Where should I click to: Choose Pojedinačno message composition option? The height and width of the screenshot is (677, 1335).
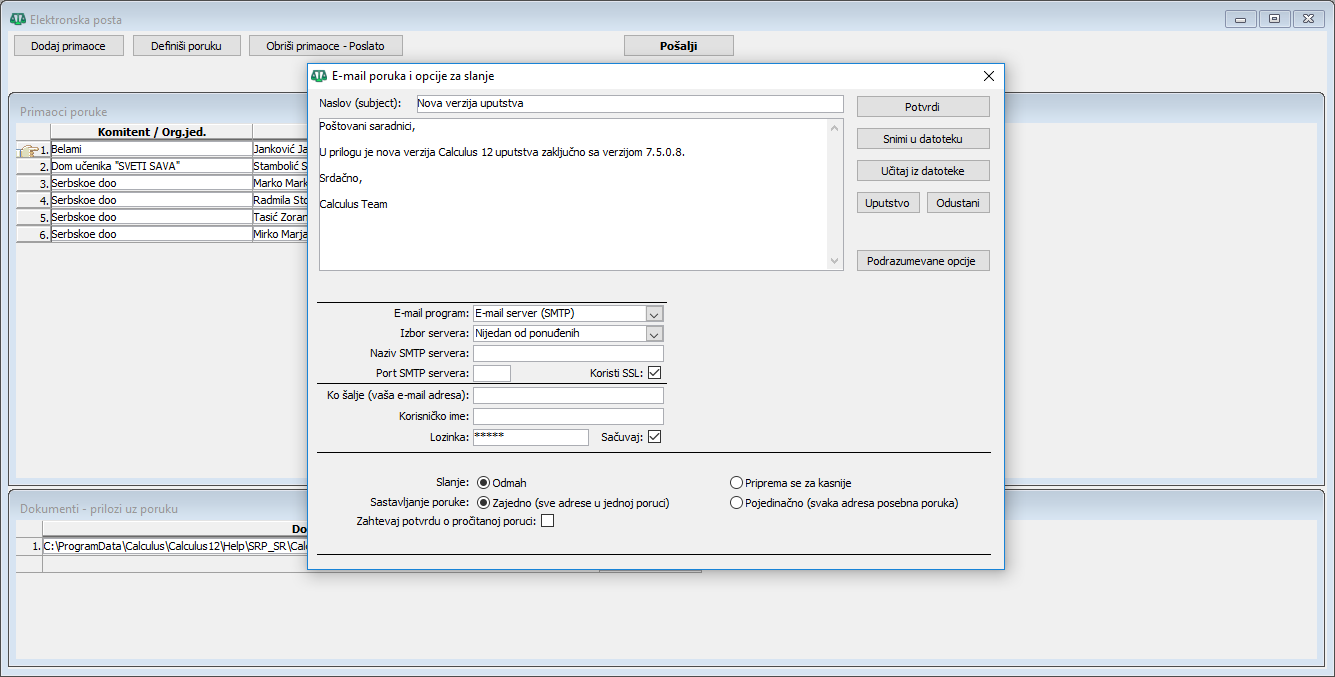pos(737,503)
